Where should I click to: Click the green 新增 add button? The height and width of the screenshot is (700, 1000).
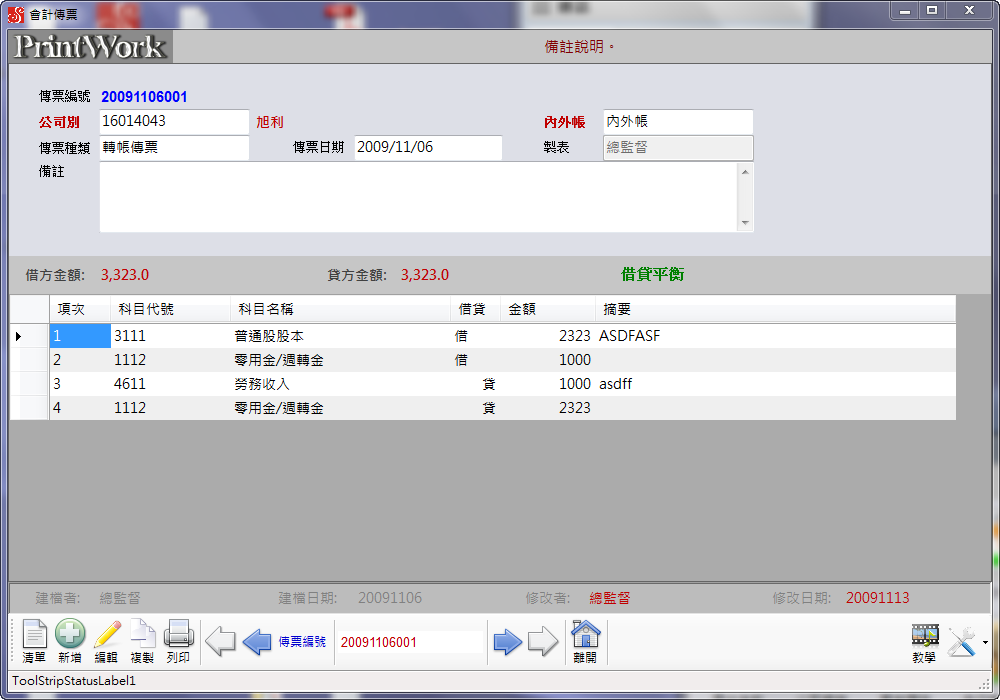click(70, 640)
